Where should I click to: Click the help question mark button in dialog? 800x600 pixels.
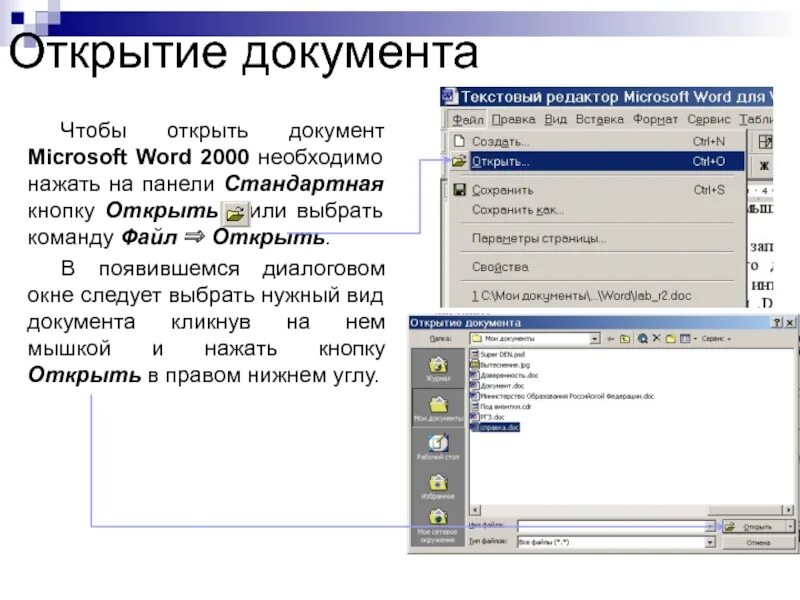[777, 322]
